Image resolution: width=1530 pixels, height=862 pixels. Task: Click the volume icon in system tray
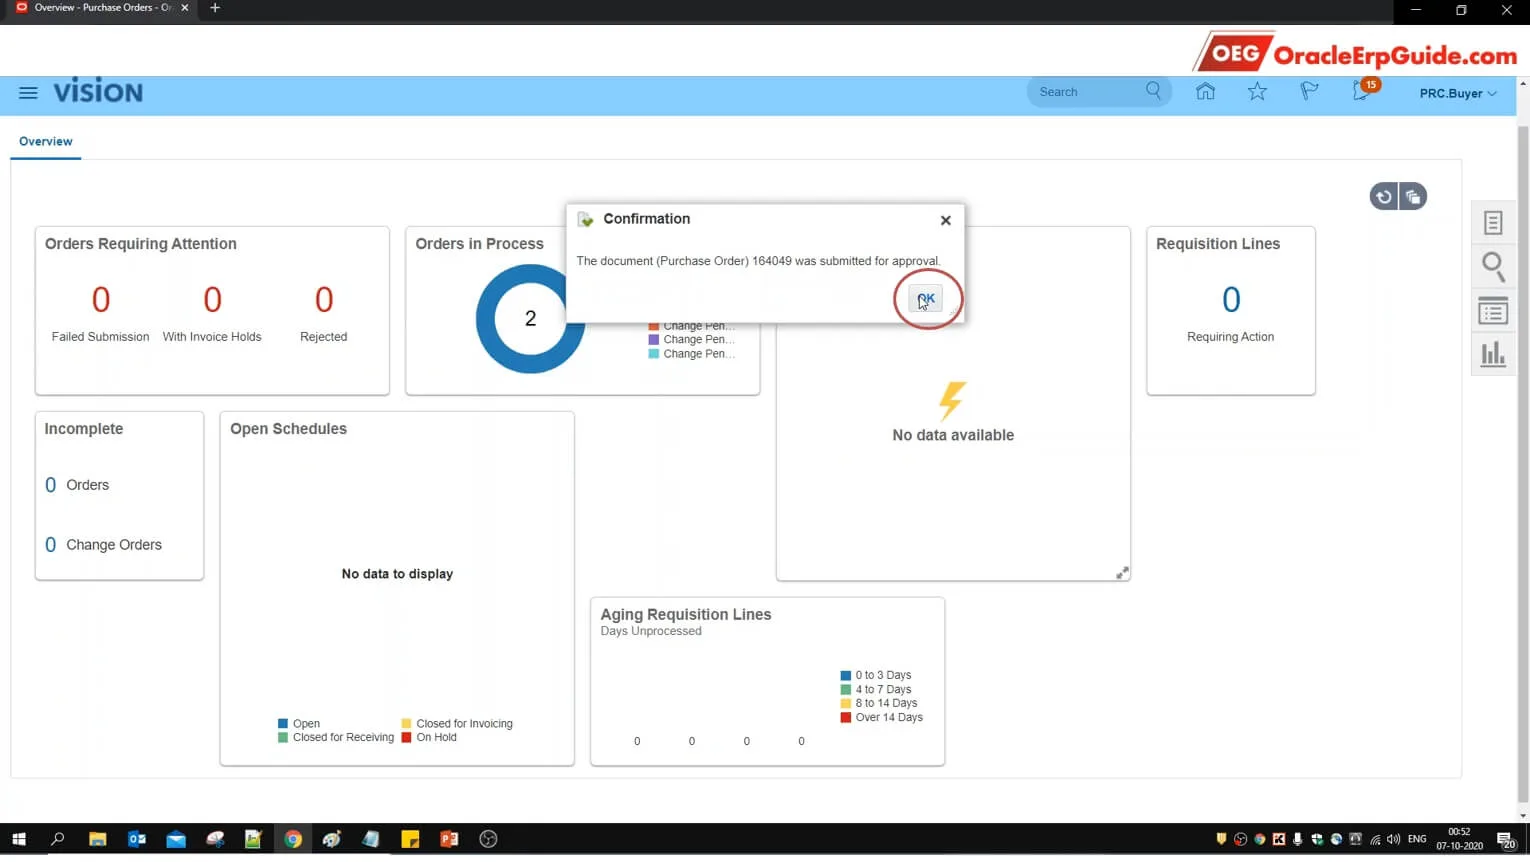1393,840
